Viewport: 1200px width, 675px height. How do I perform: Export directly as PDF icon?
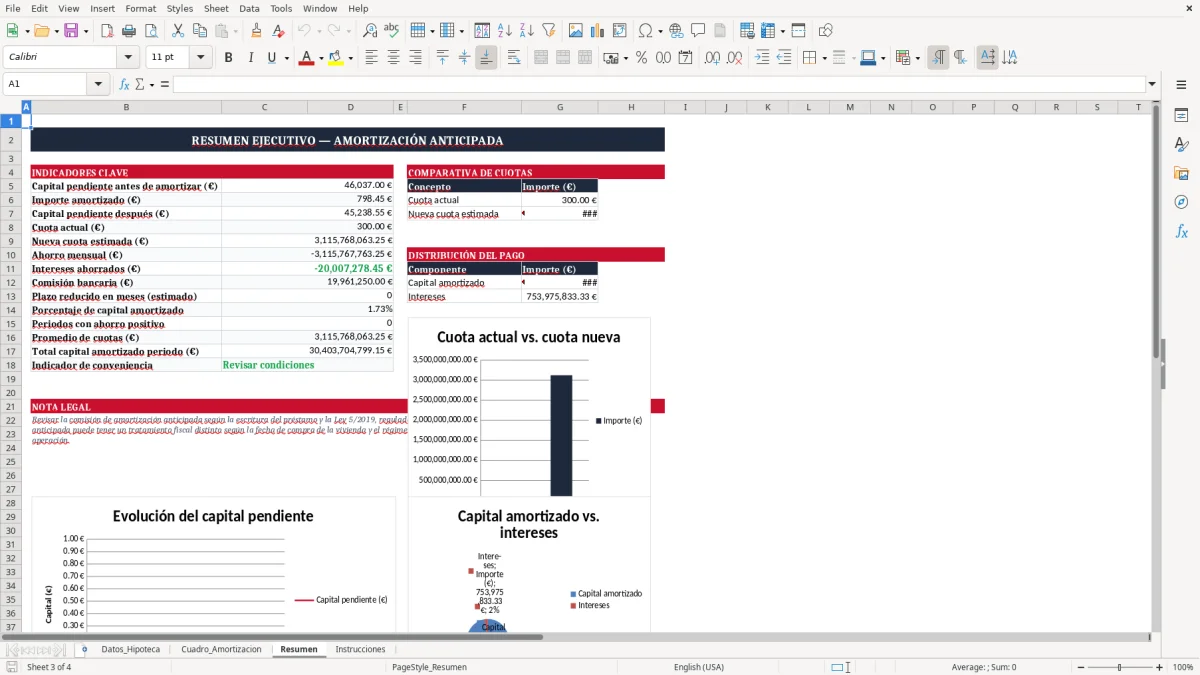point(107,31)
